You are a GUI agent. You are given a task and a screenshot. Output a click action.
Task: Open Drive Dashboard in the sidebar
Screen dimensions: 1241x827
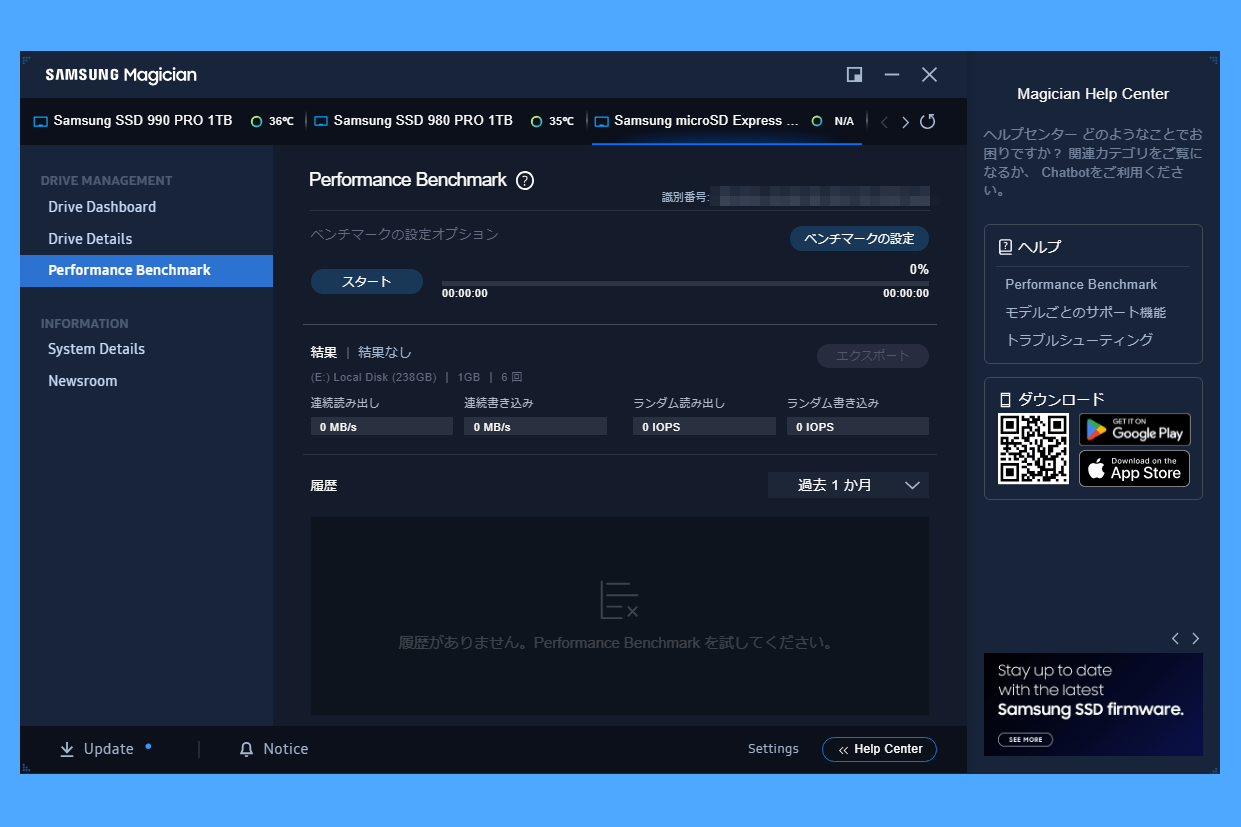click(102, 207)
